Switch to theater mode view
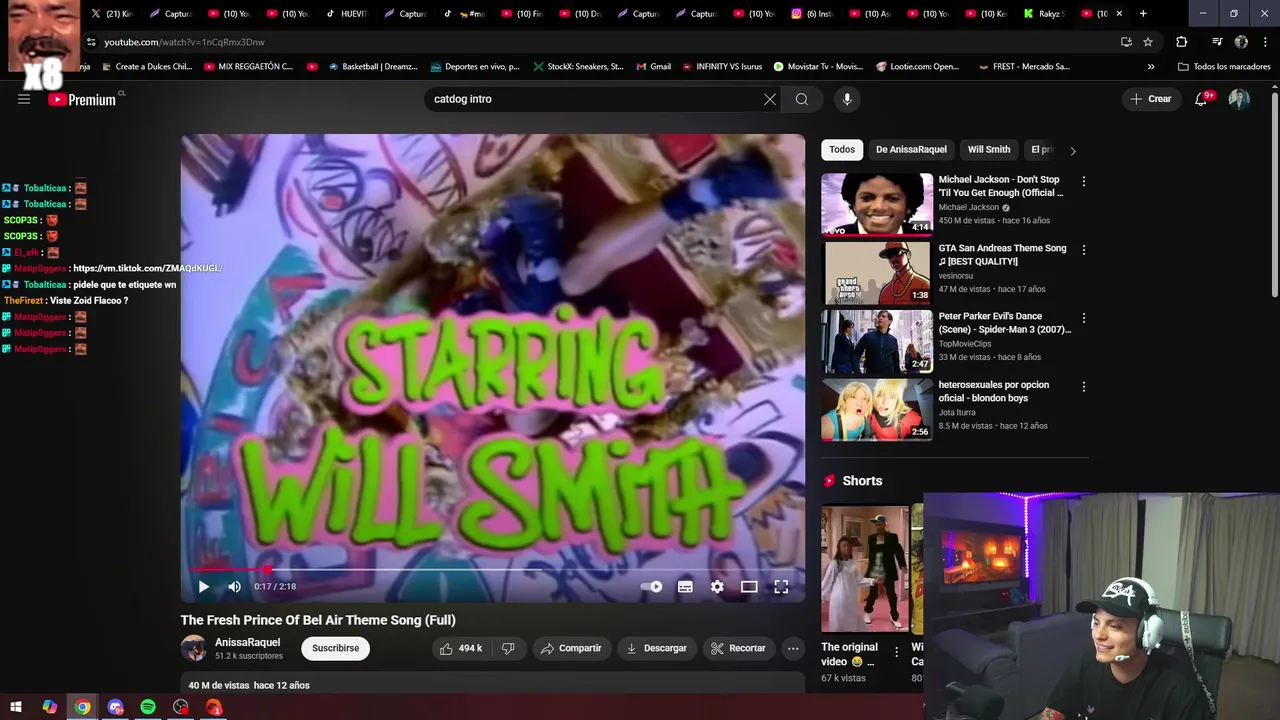Screen dimensions: 1280x720 pos(749,587)
